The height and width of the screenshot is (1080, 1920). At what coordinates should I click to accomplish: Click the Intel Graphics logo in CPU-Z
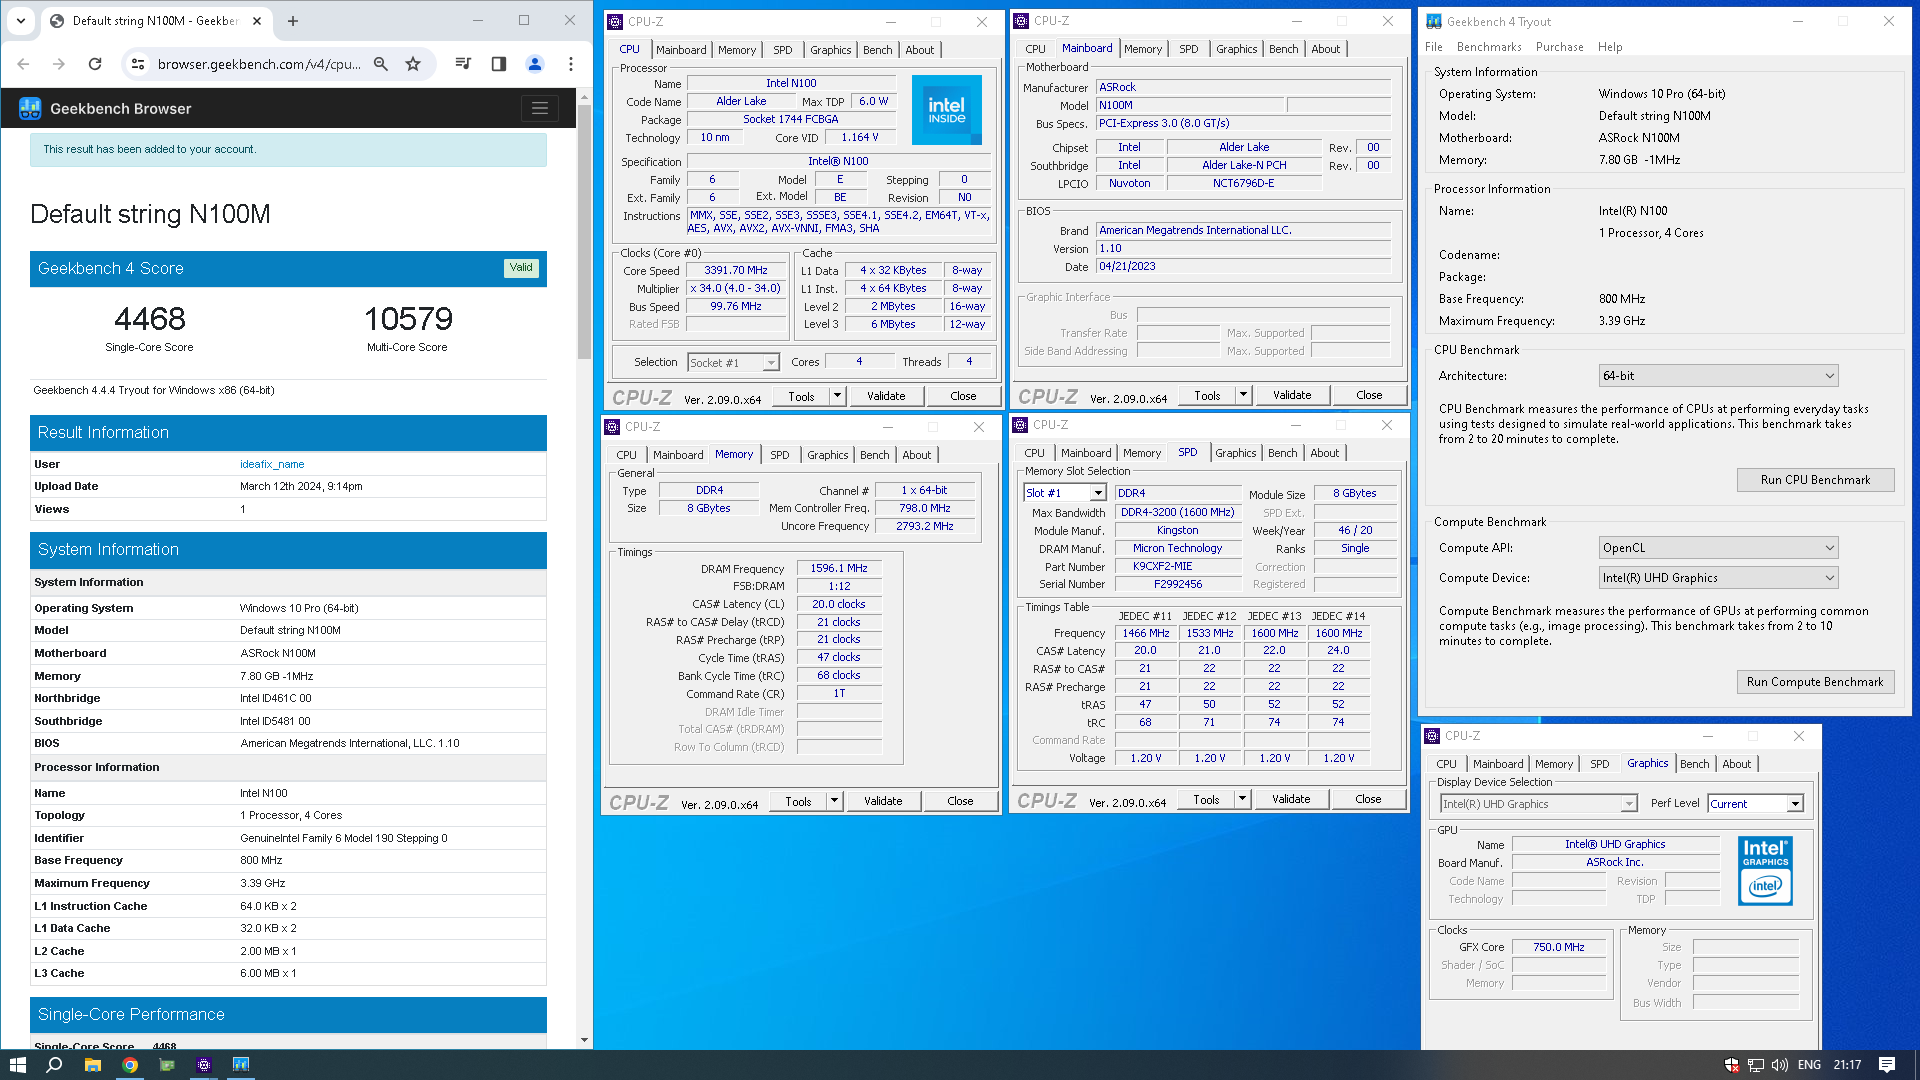coord(1765,871)
